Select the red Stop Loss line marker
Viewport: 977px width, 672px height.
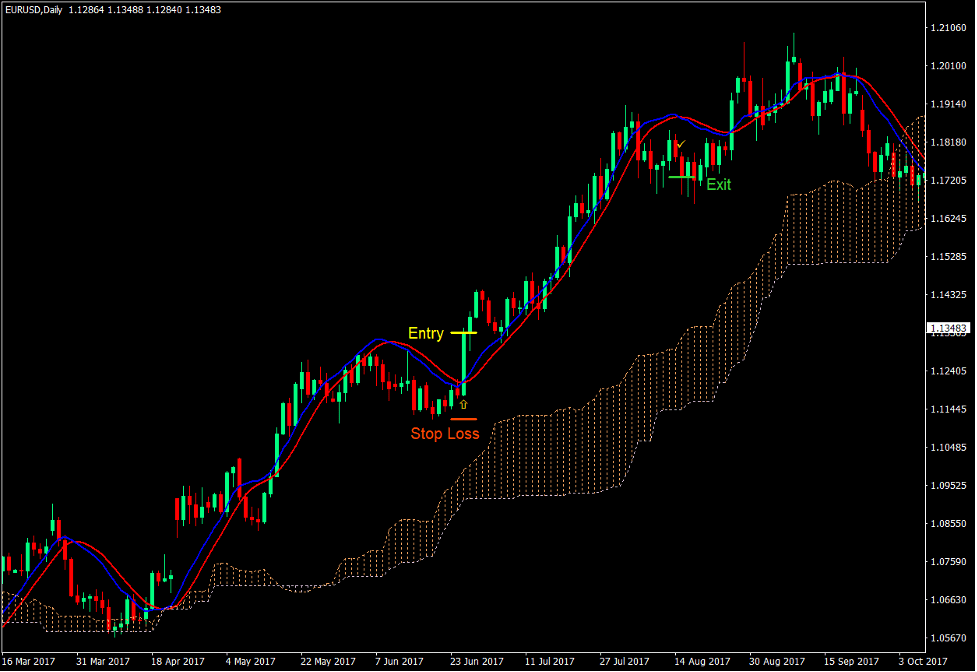tap(463, 419)
